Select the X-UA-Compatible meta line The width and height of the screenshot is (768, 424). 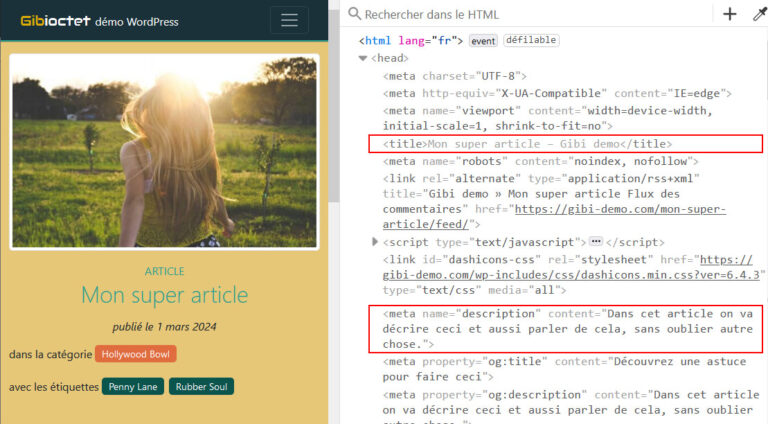tap(557, 93)
